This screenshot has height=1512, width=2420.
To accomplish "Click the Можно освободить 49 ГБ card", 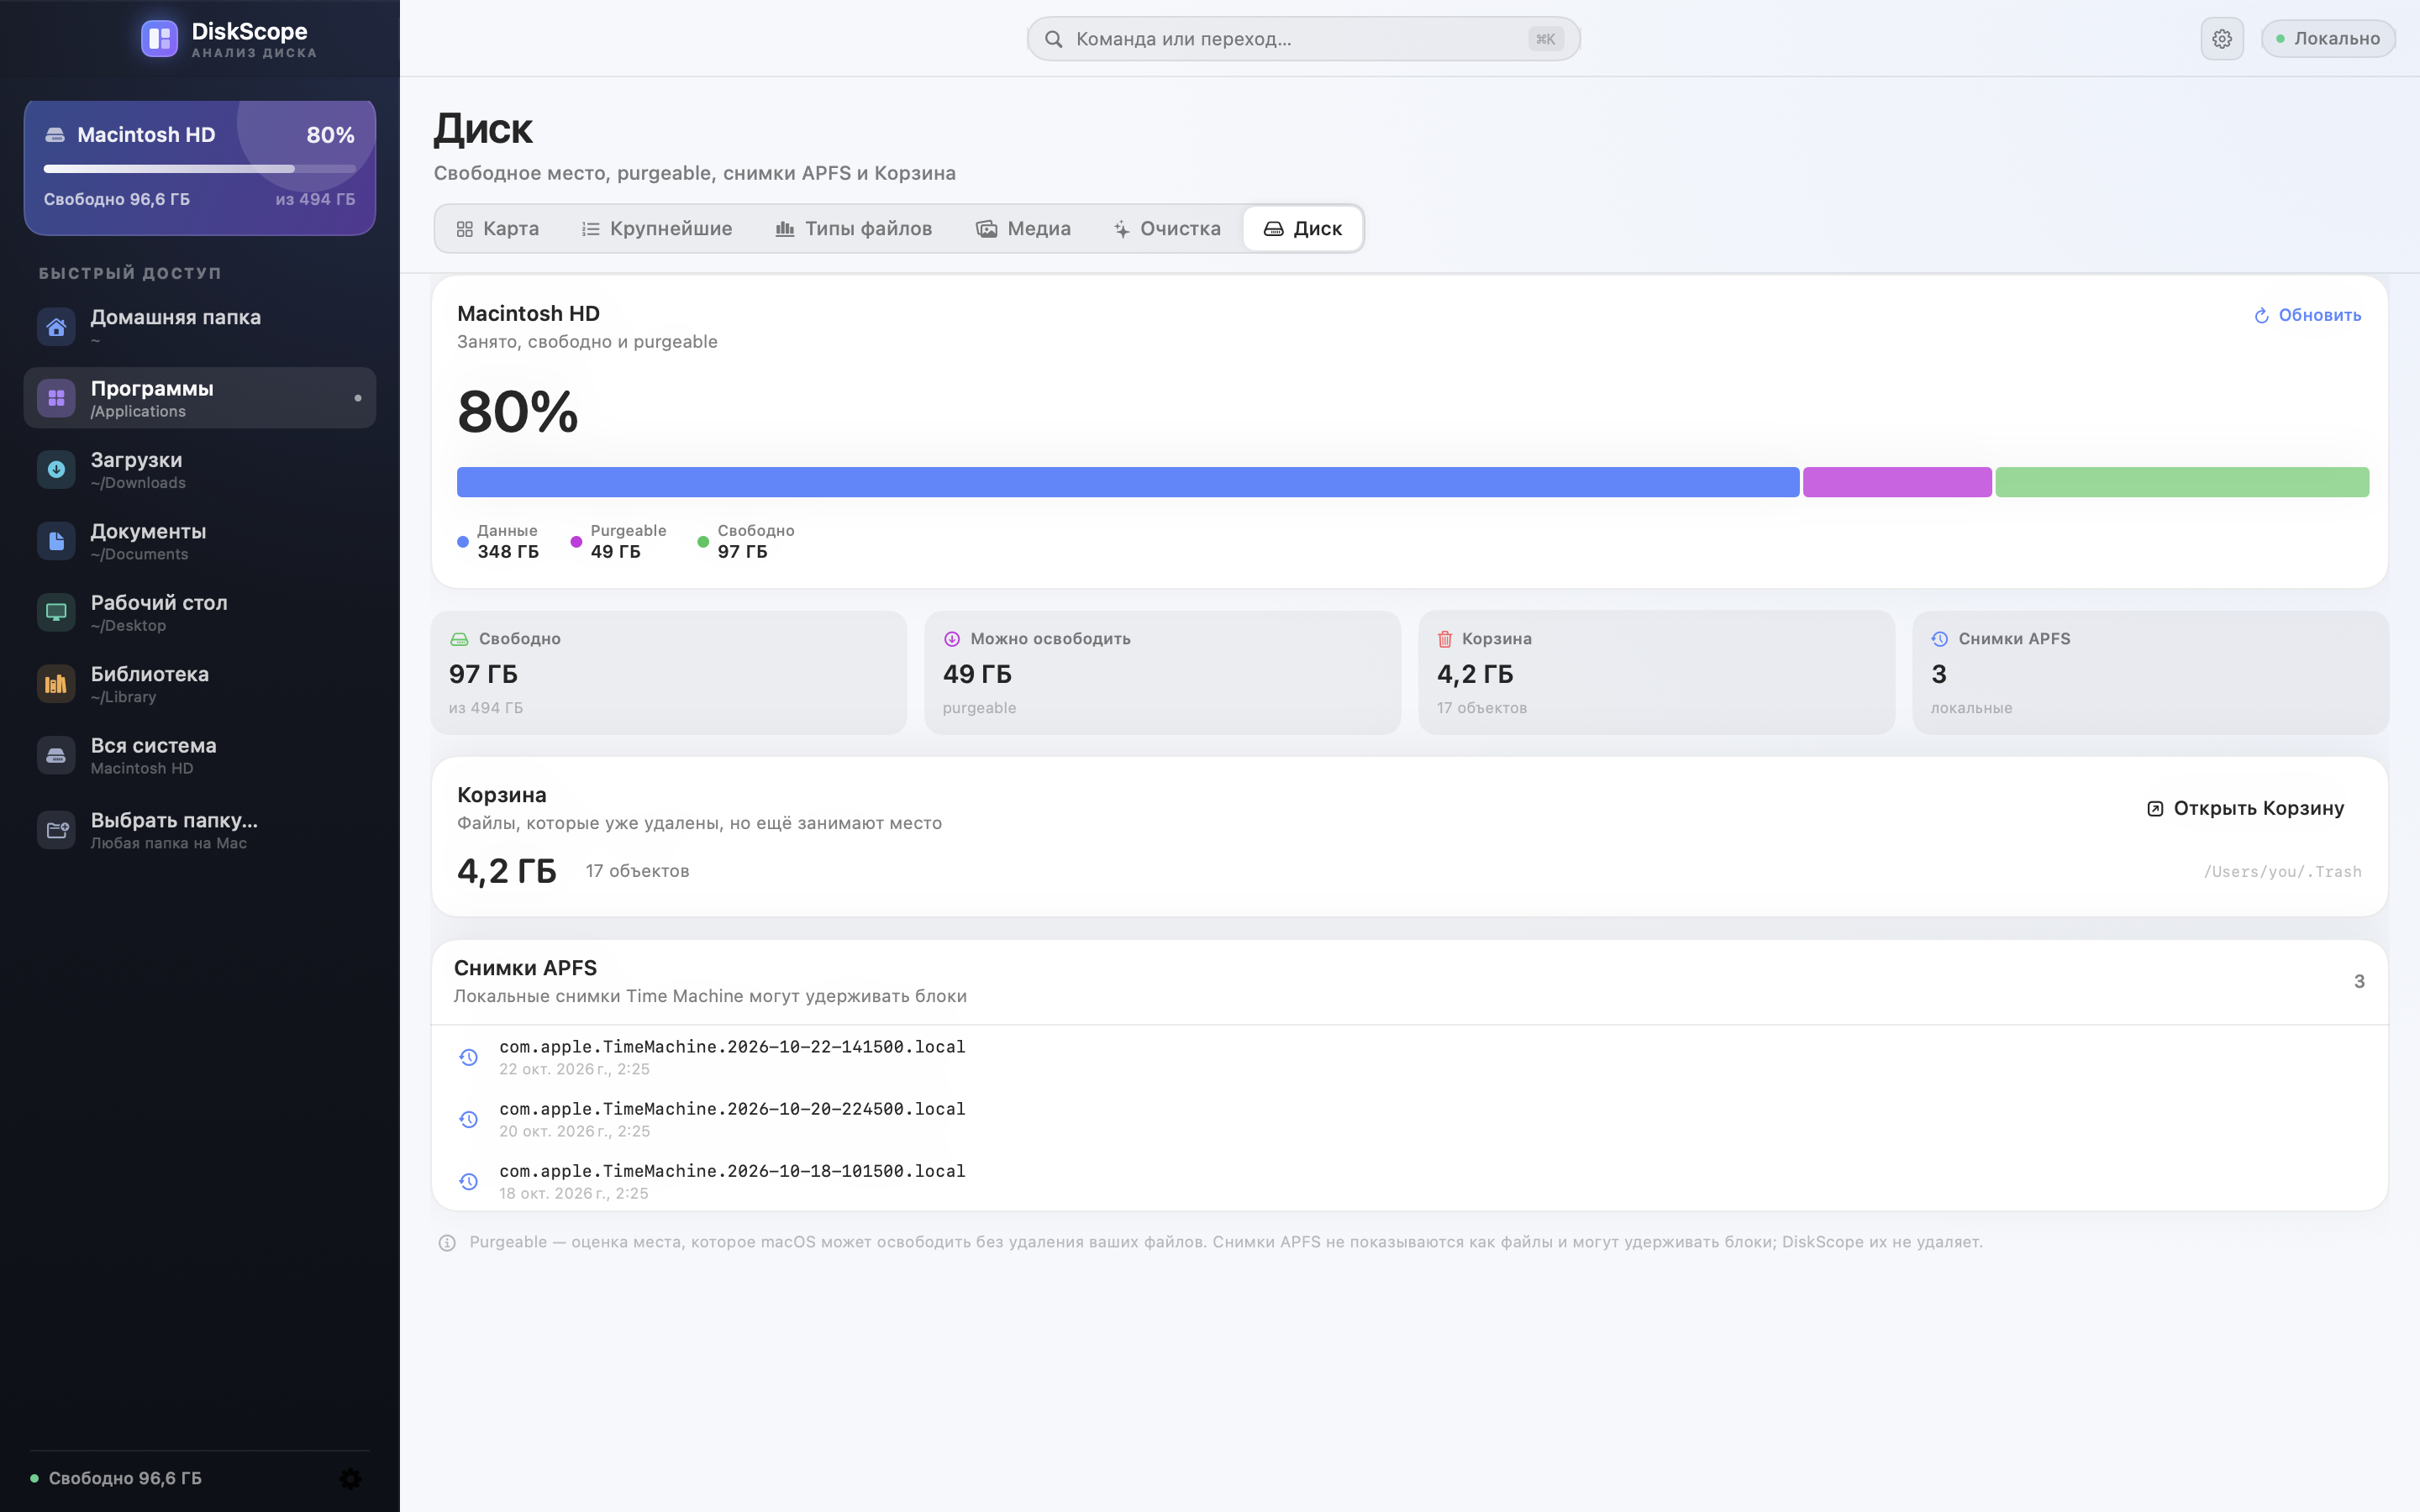I will [x=1162, y=673].
